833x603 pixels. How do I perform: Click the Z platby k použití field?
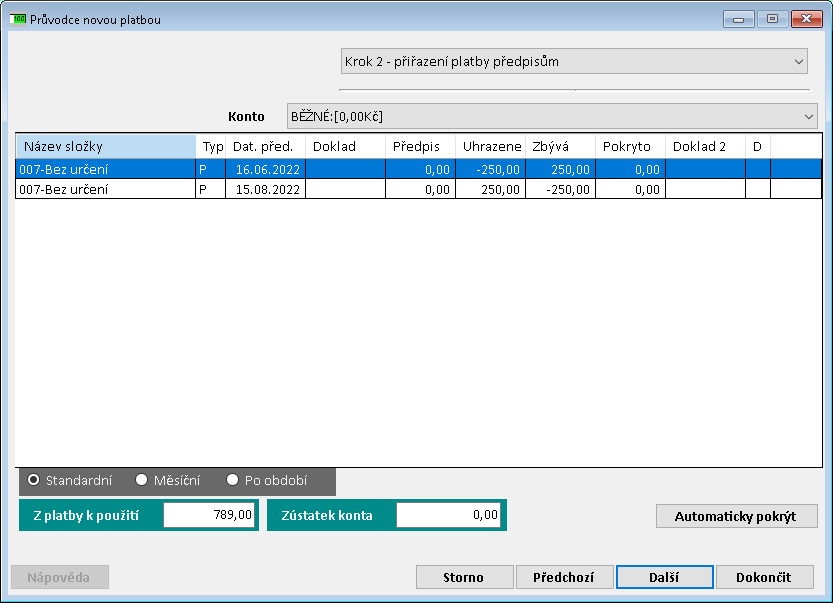click(x=209, y=515)
